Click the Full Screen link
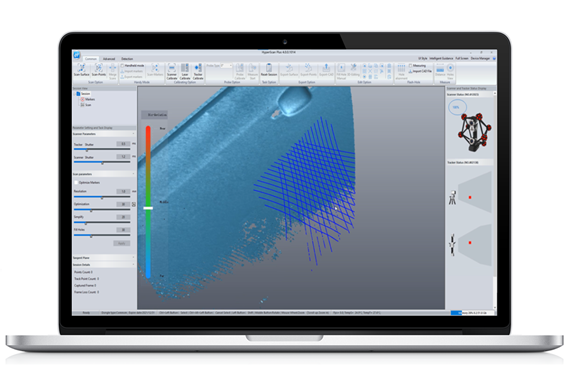569x392 pixels. pyautogui.click(x=462, y=58)
